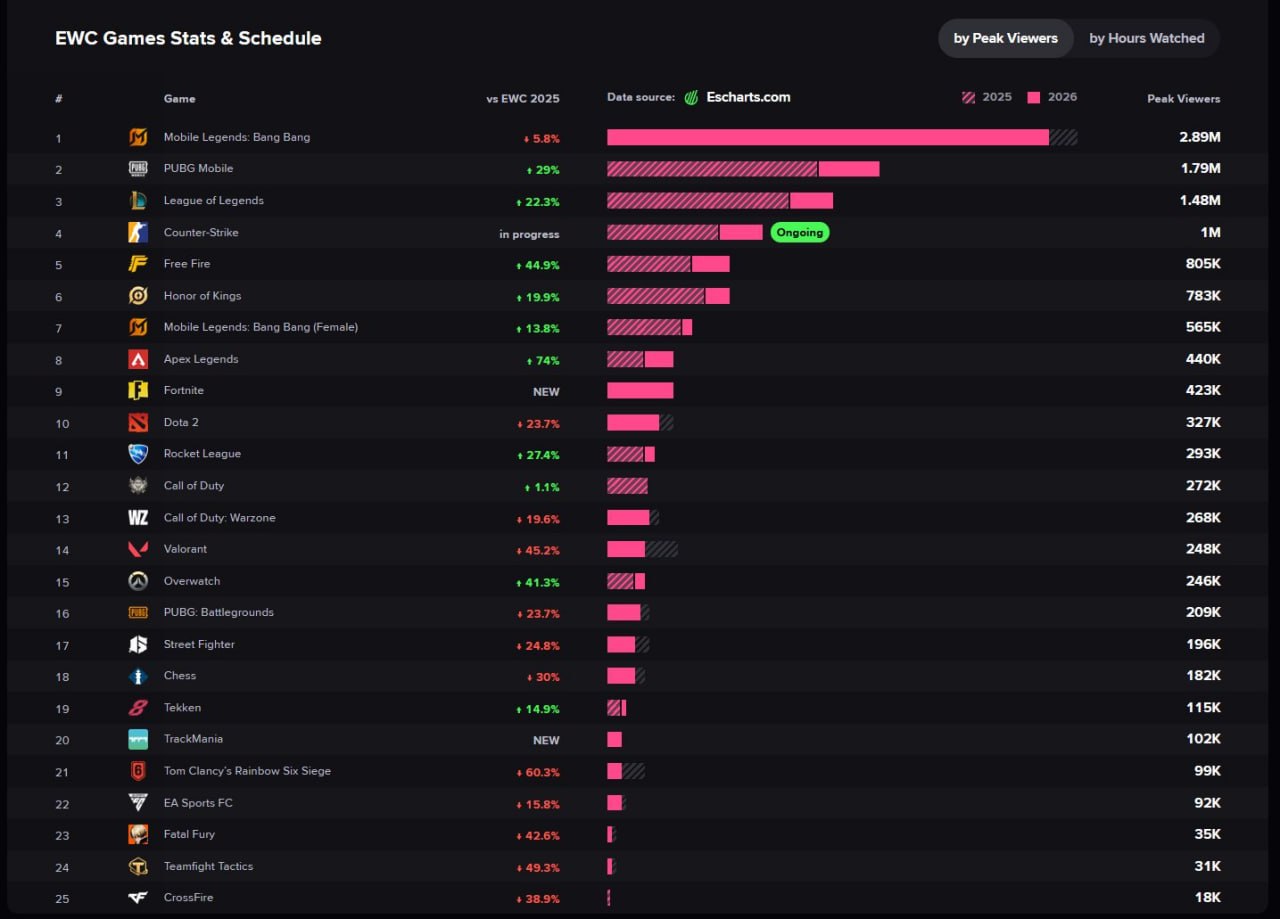
Task: Click the 45.2% change for Valorant
Action: 538,550
